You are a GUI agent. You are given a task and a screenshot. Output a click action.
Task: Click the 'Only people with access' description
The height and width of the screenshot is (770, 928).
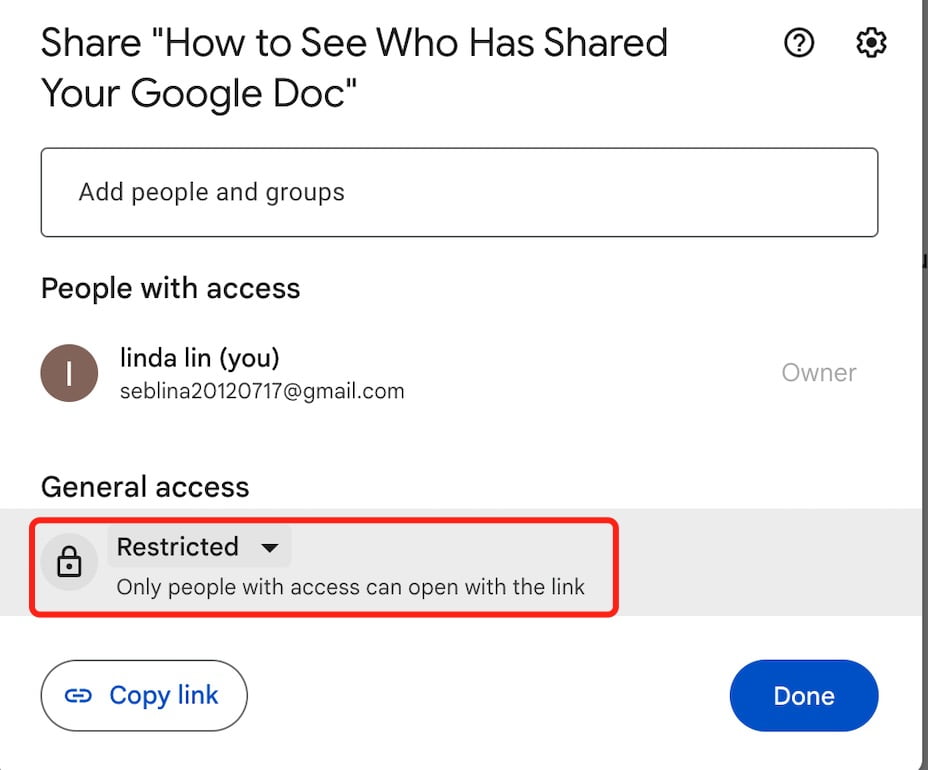350,587
